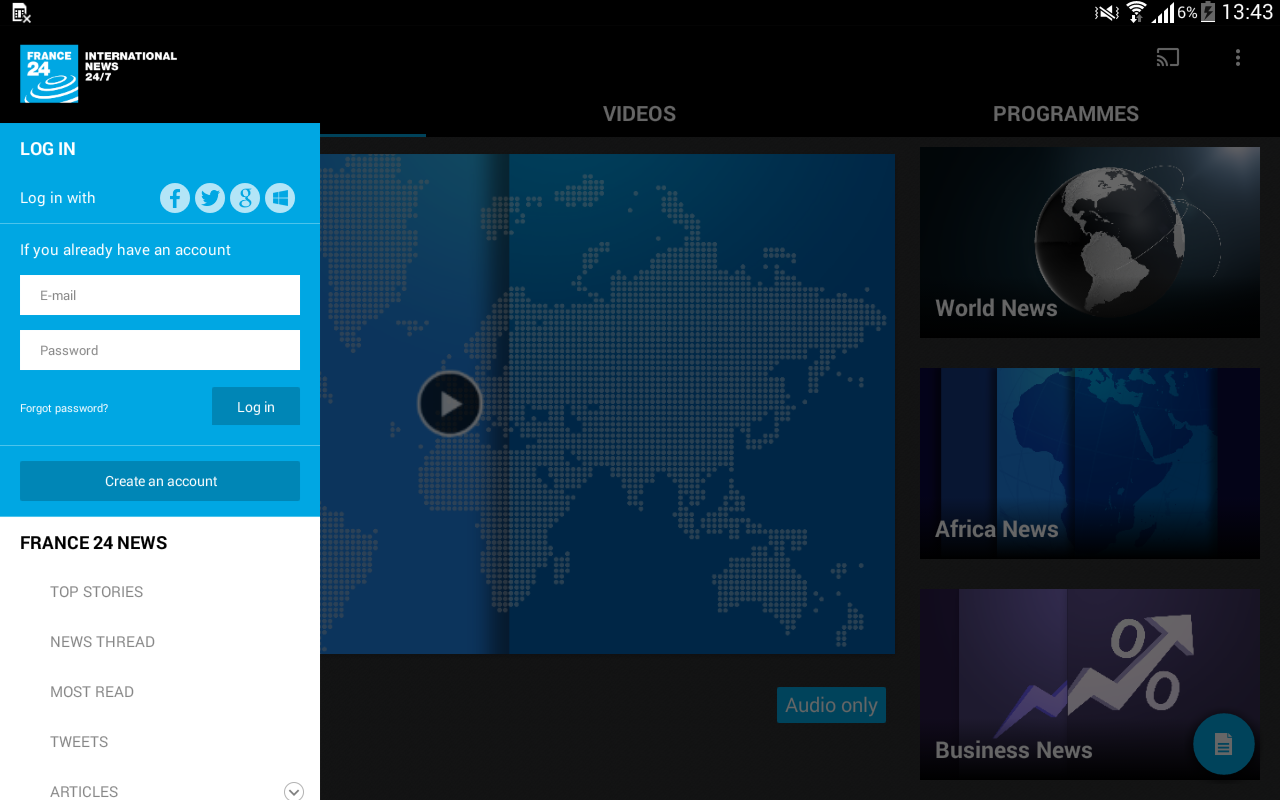The width and height of the screenshot is (1280, 800).
Task: Open the Africa News thumbnail
Action: [1090, 463]
